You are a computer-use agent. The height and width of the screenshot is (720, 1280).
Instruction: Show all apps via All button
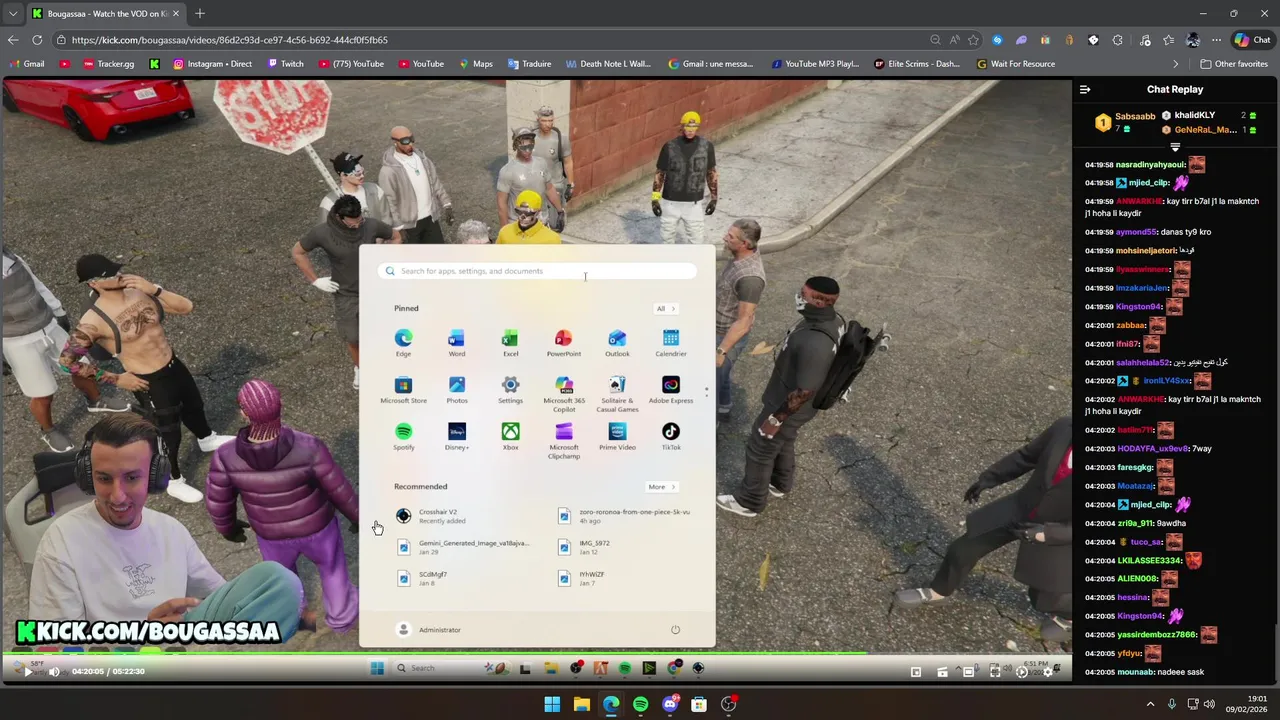[664, 308]
